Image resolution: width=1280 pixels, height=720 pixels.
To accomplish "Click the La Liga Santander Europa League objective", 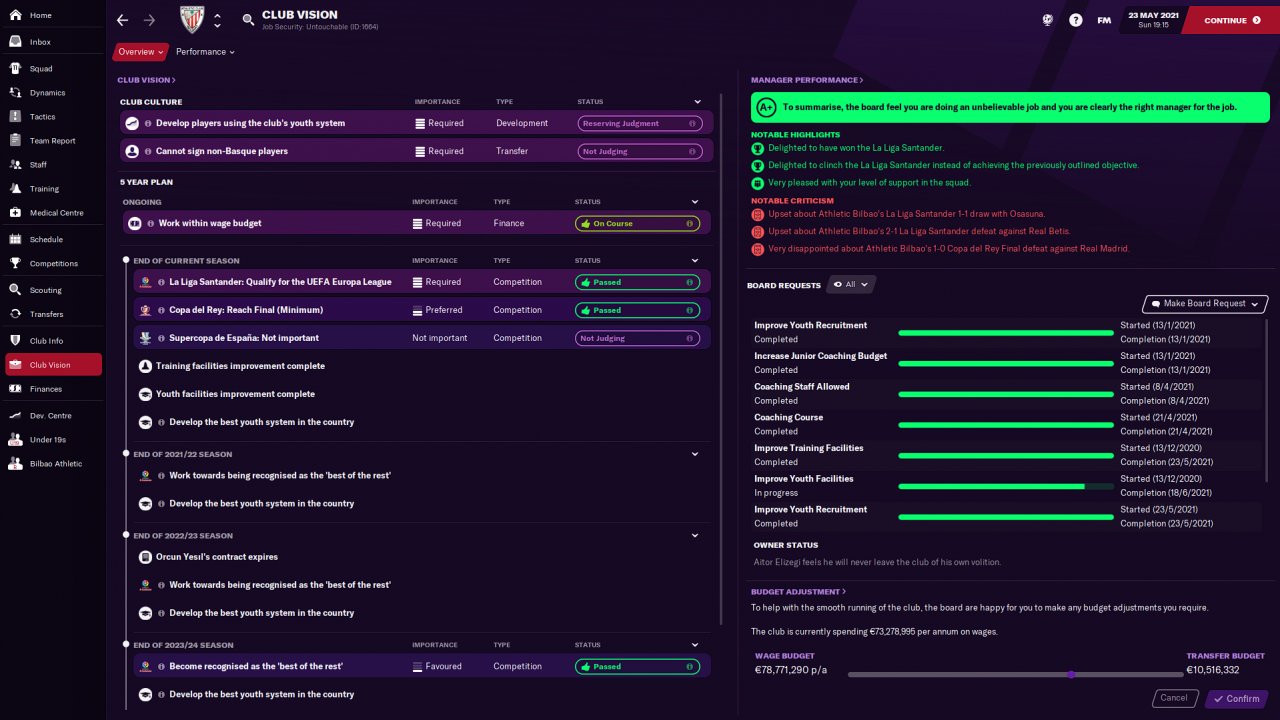I will 421,282.
